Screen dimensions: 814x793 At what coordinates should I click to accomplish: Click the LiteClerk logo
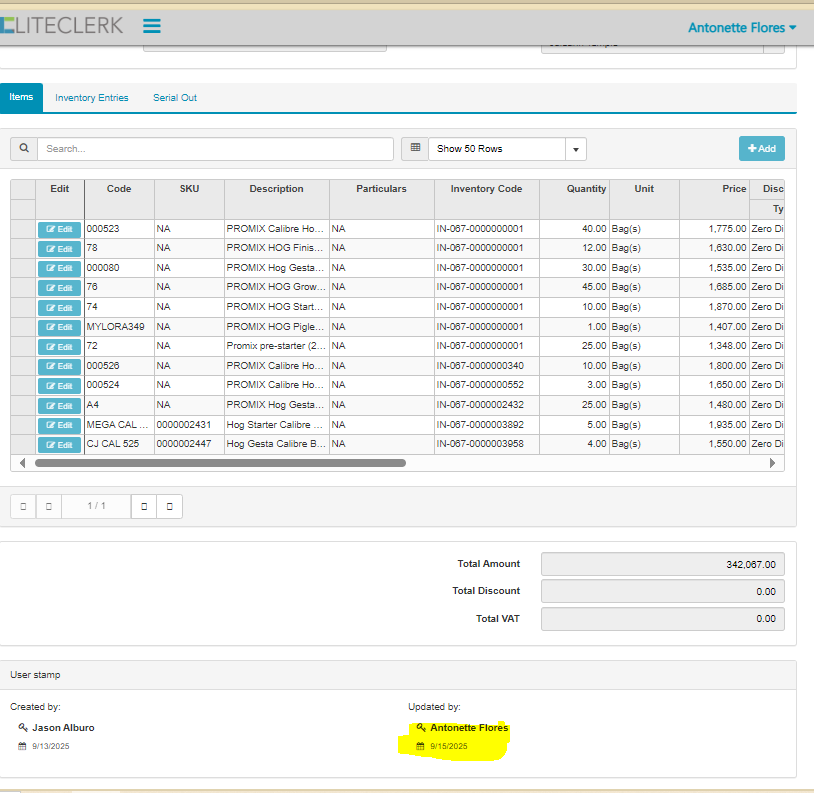point(62,26)
